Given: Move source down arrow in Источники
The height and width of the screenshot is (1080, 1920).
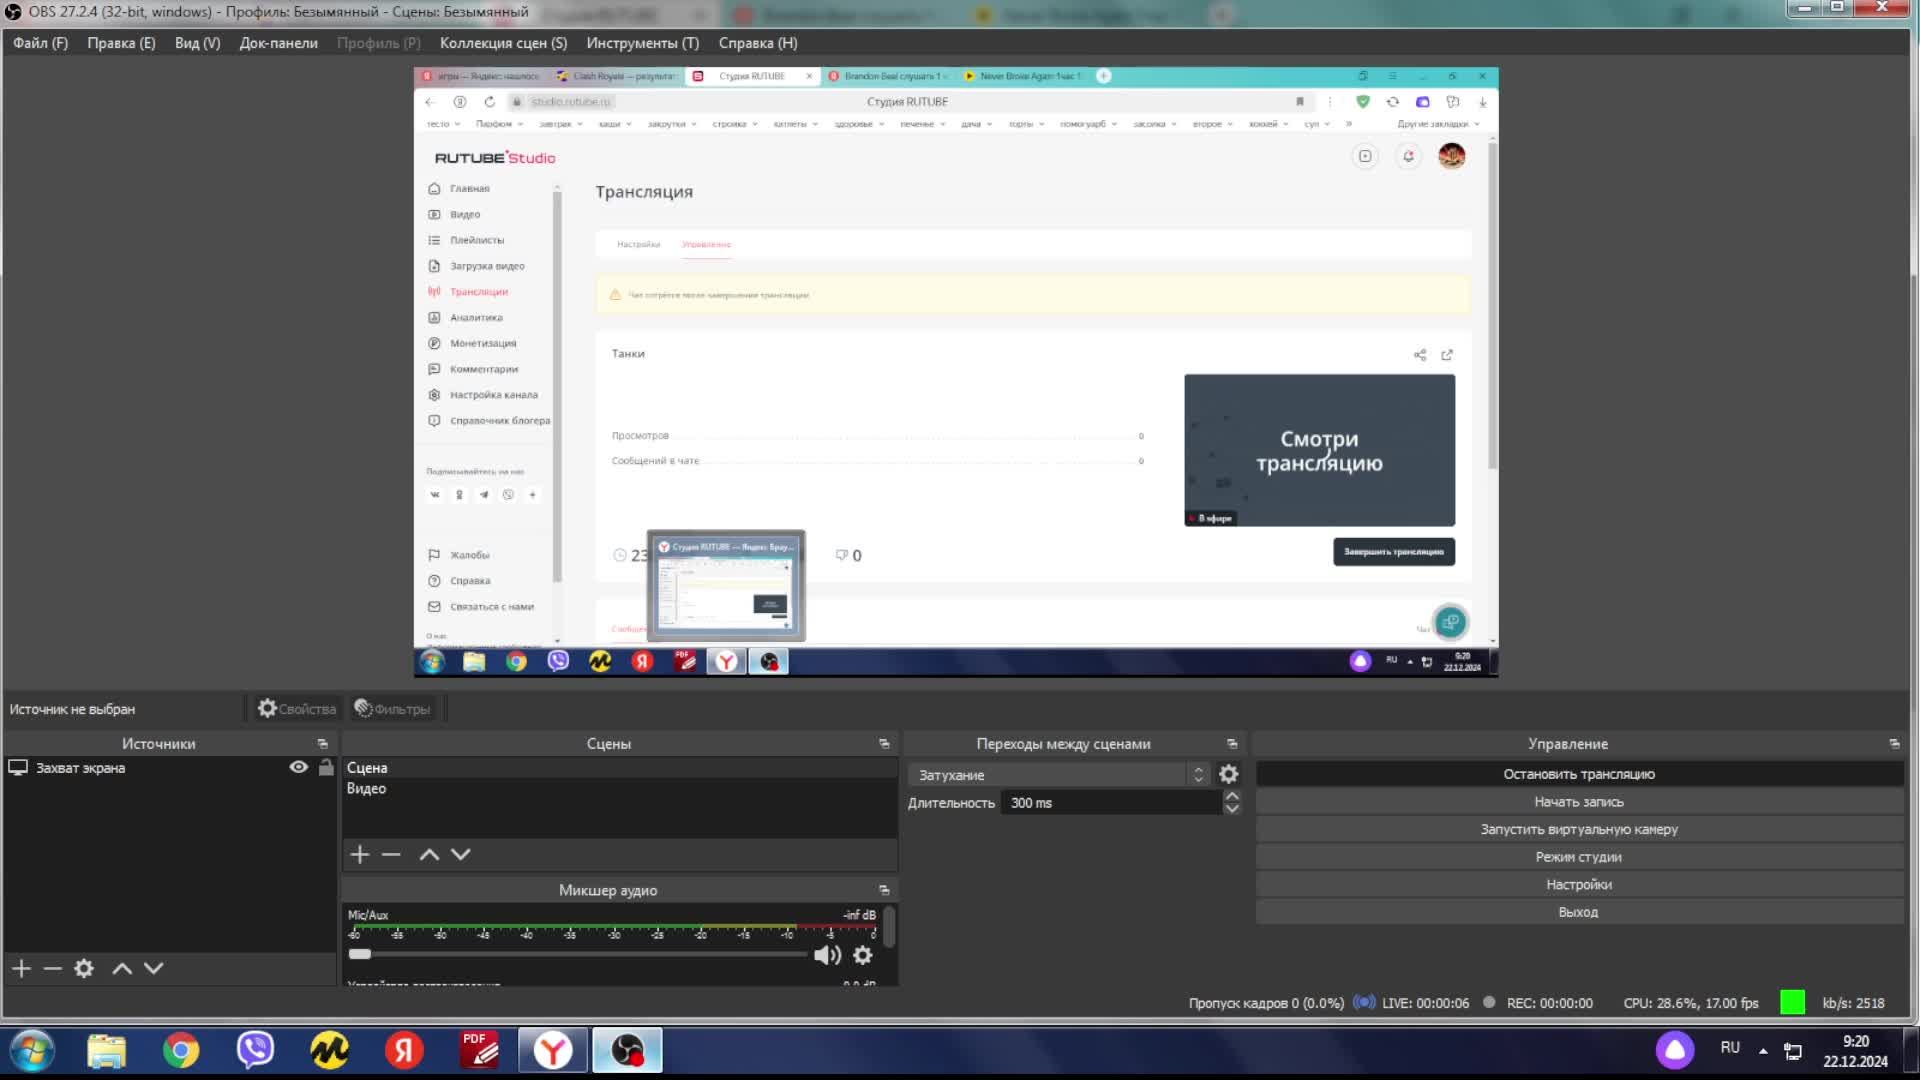Looking at the screenshot, I should click(x=153, y=968).
